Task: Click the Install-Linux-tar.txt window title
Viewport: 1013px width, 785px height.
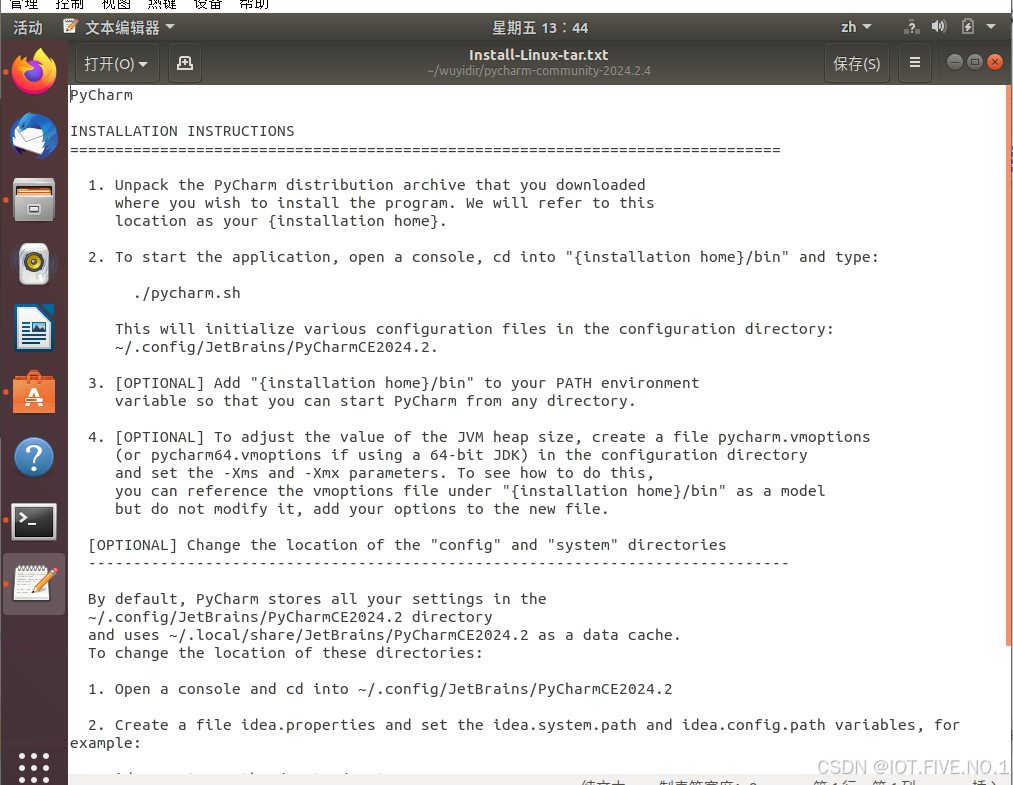Action: 539,55
